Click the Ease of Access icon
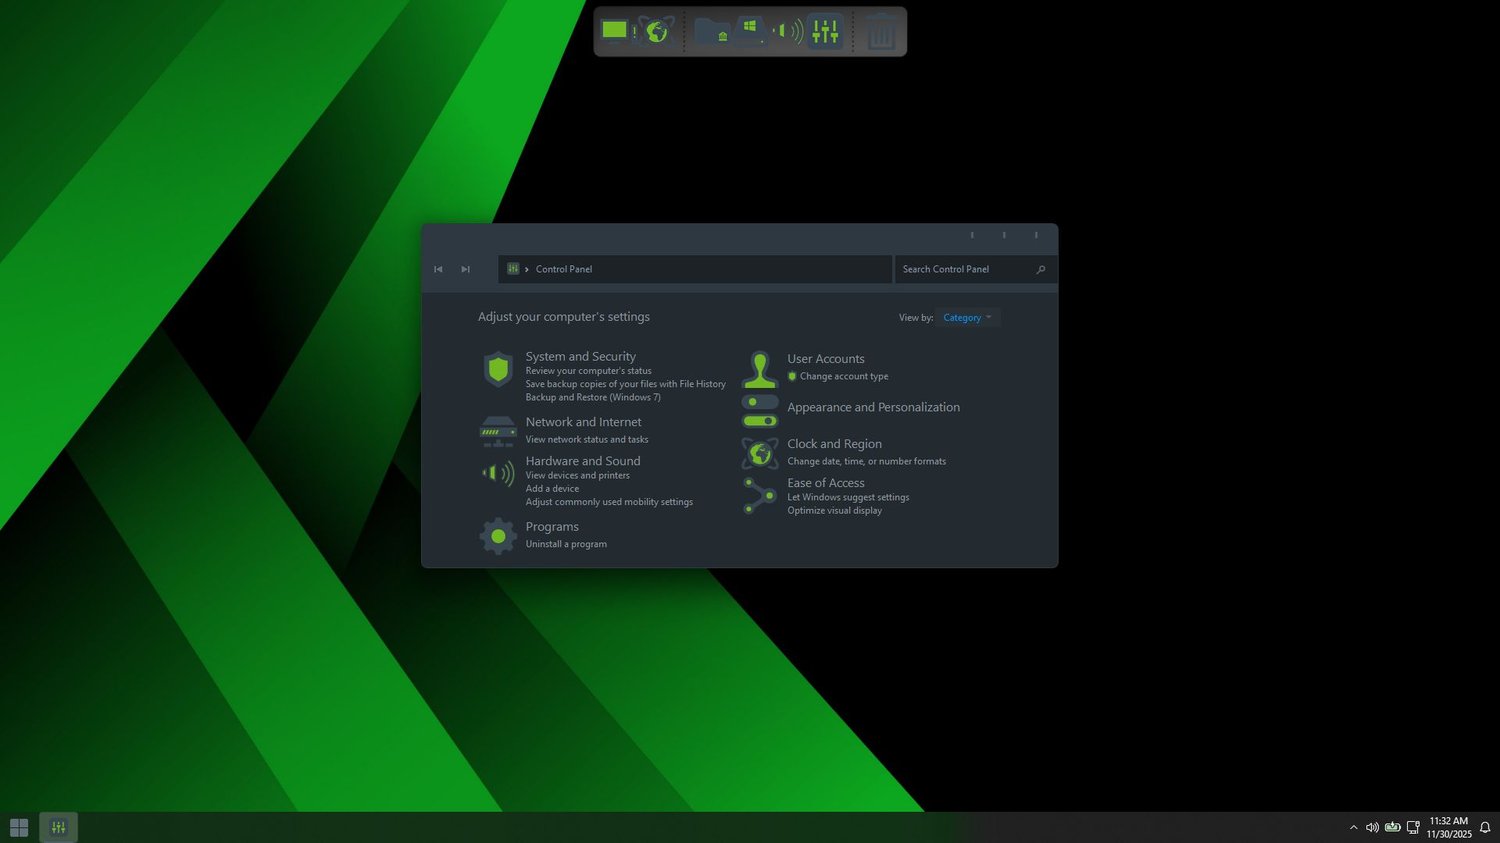The height and width of the screenshot is (843, 1500). pyautogui.click(x=760, y=495)
